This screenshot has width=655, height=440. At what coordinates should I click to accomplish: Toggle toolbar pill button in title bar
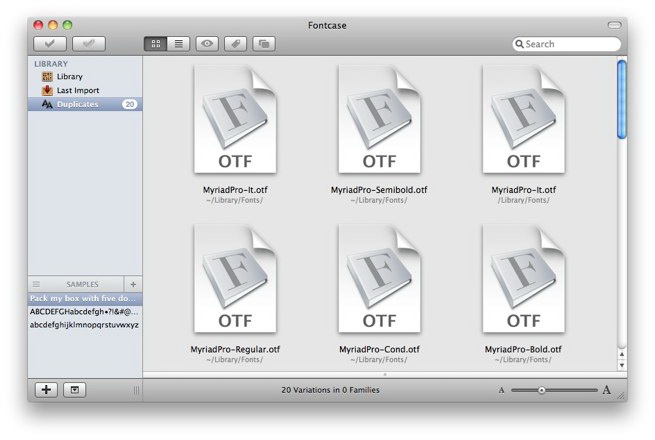pos(614,25)
